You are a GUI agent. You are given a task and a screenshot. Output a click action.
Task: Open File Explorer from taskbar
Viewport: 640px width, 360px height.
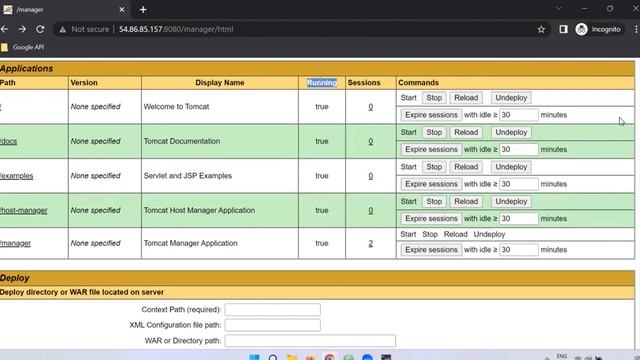click(292, 358)
